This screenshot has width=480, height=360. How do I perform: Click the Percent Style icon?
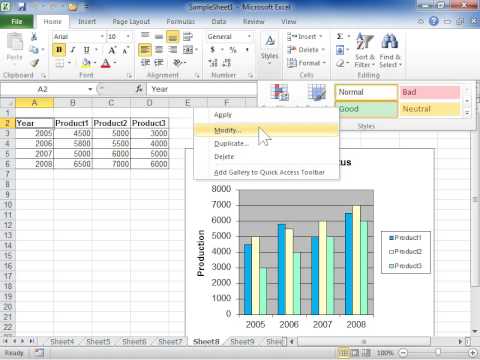(x=233, y=50)
